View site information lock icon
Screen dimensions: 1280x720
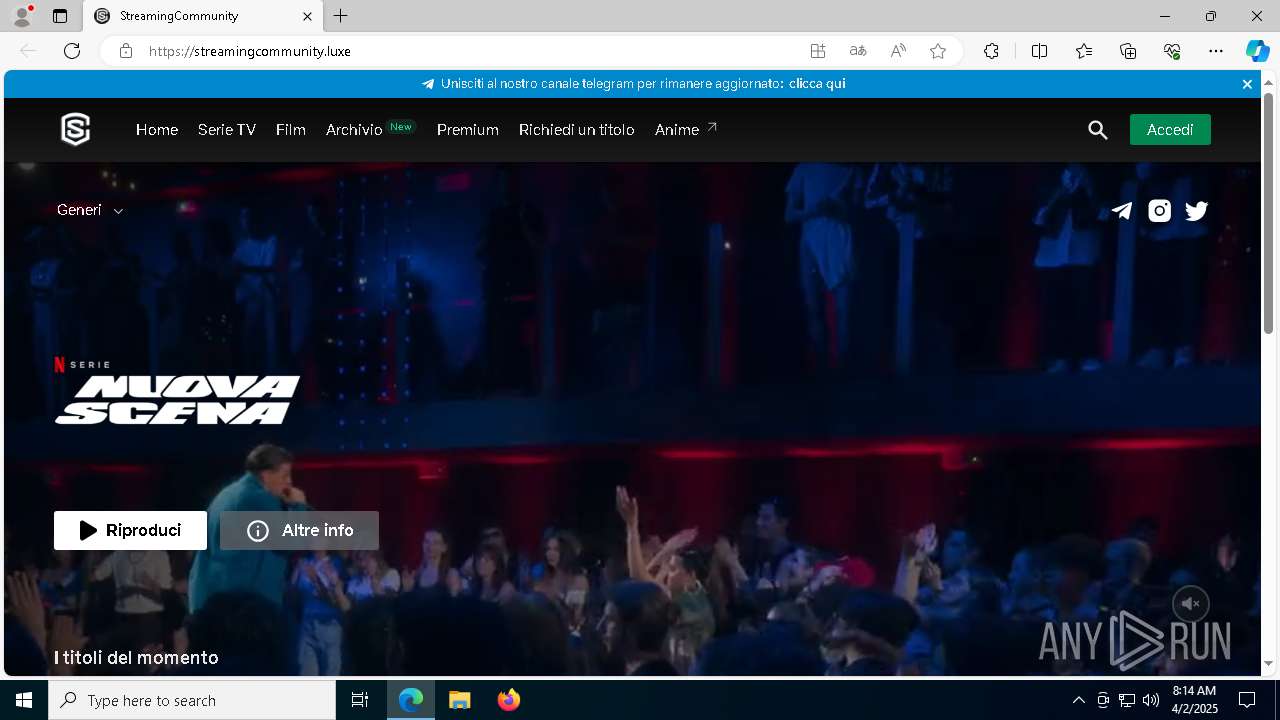coord(126,51)
